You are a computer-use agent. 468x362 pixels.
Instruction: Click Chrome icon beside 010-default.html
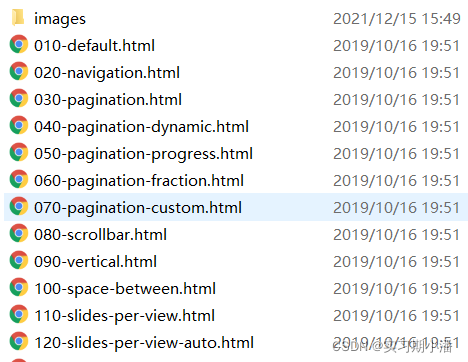pos(19,44)
